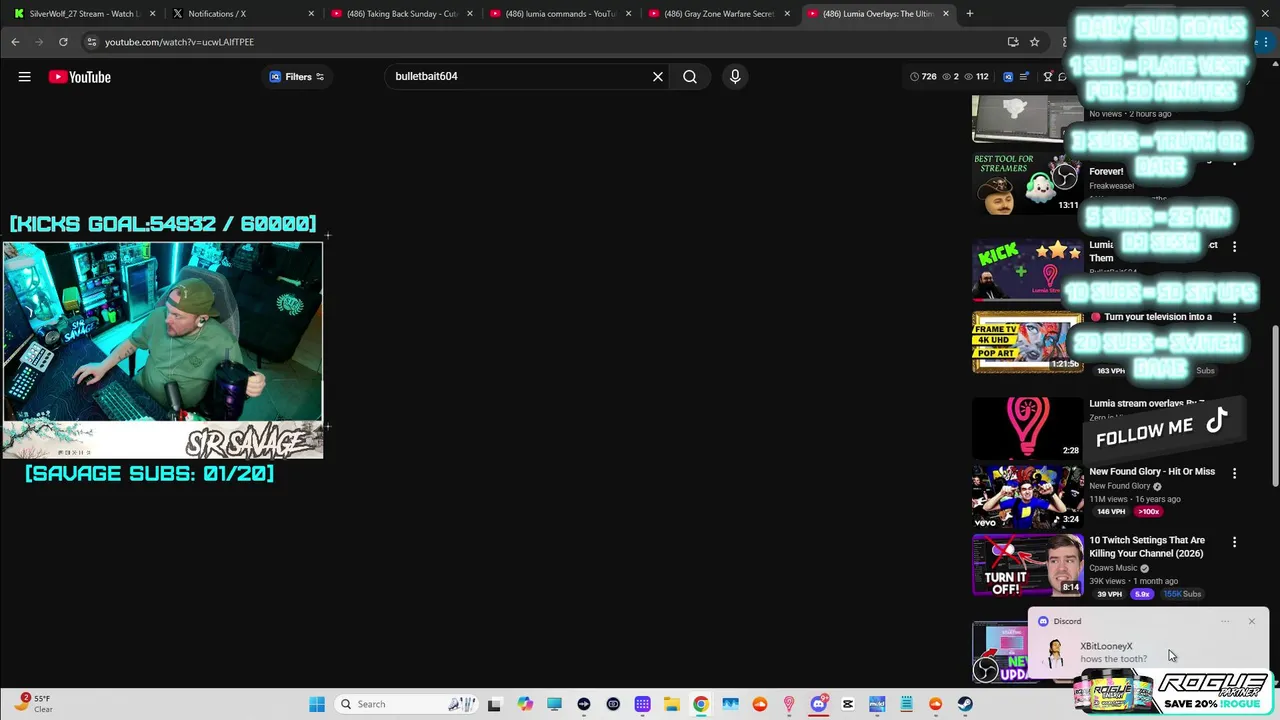This screenshot has height=720, width=1280.
Task: Reload the current page
Action: [63, 42]
